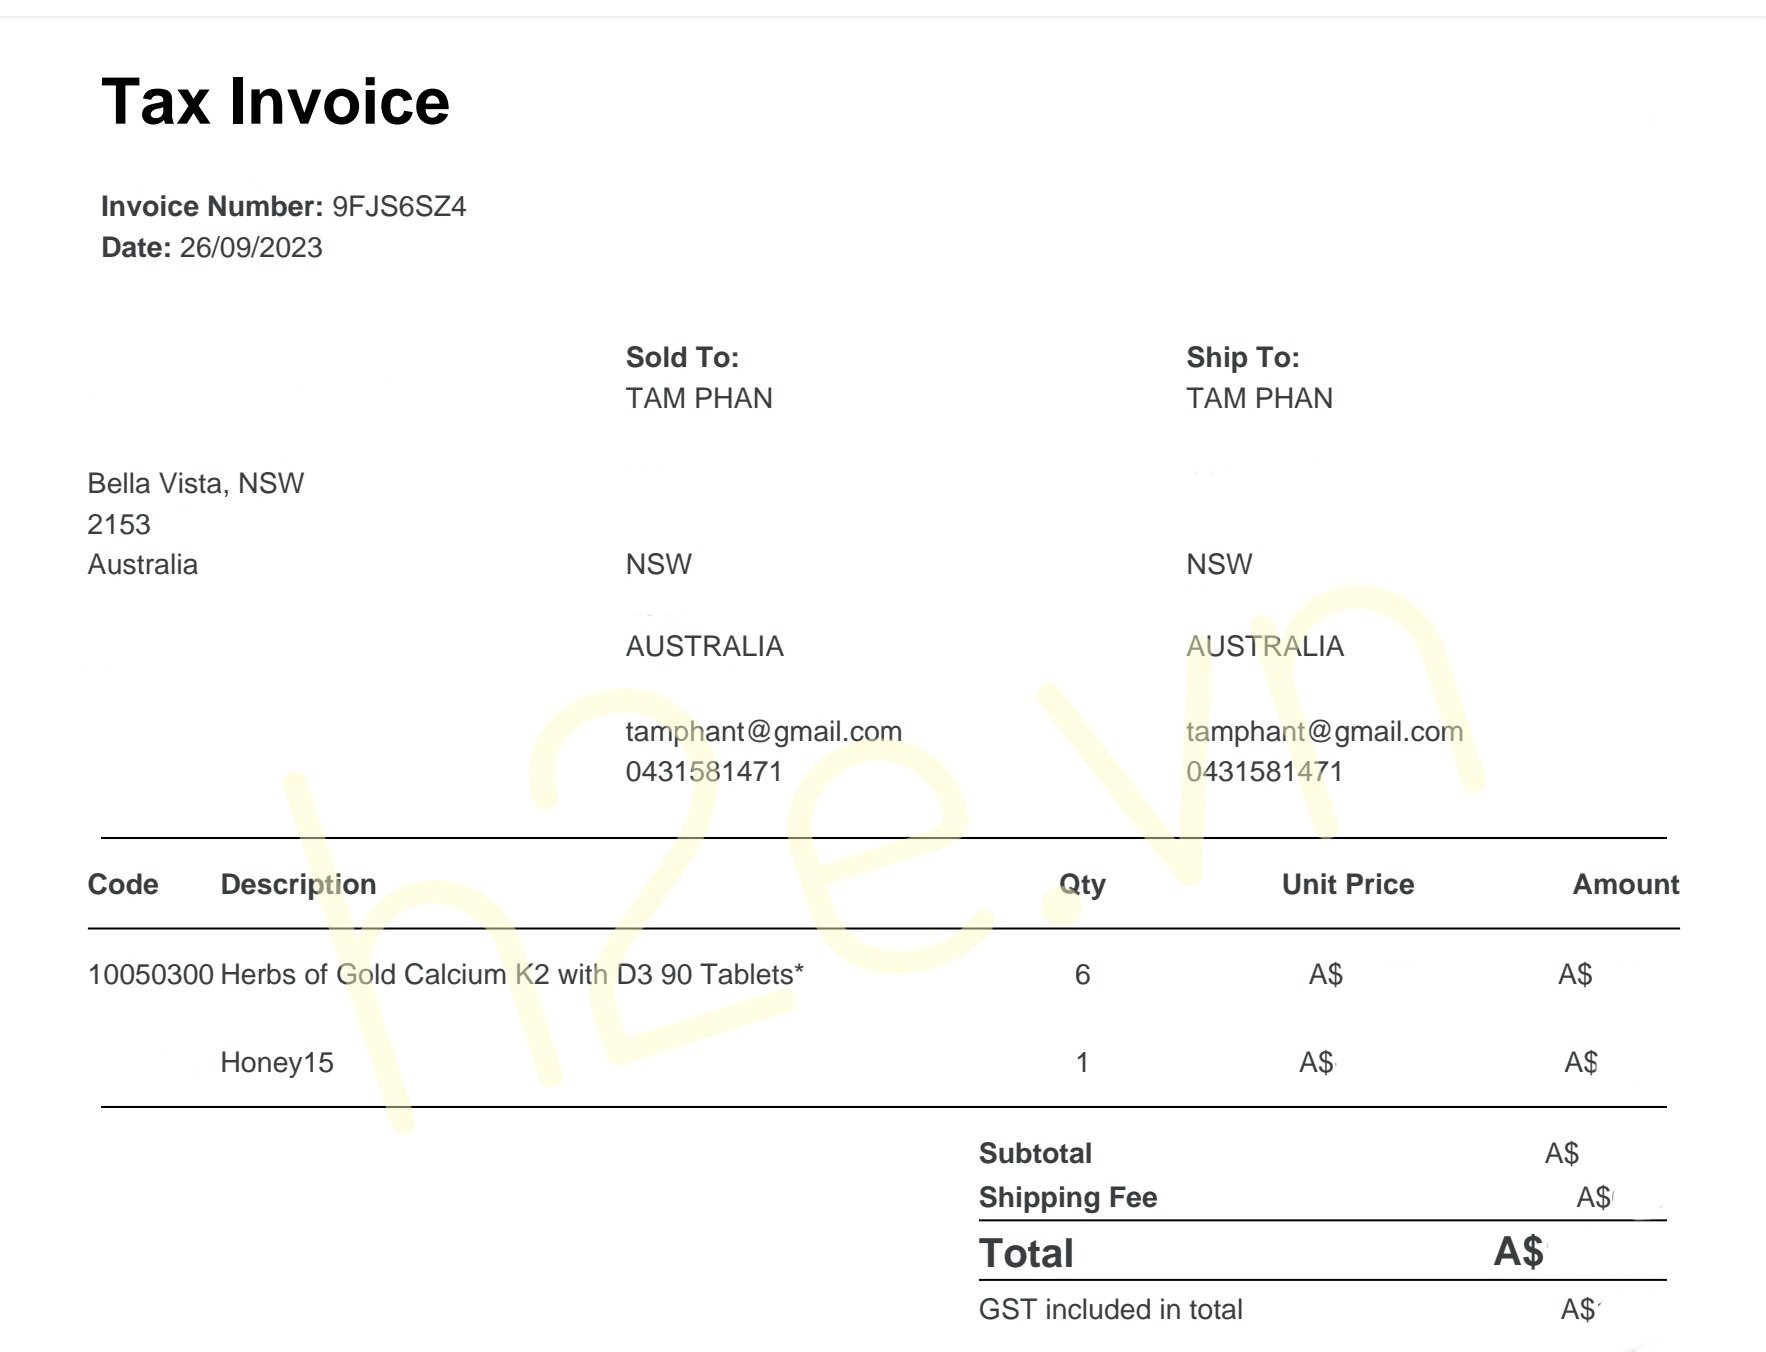Select Sold To phone number 0431581471
This screenshot has width=1766, height=1352.
tap(704, 772)
